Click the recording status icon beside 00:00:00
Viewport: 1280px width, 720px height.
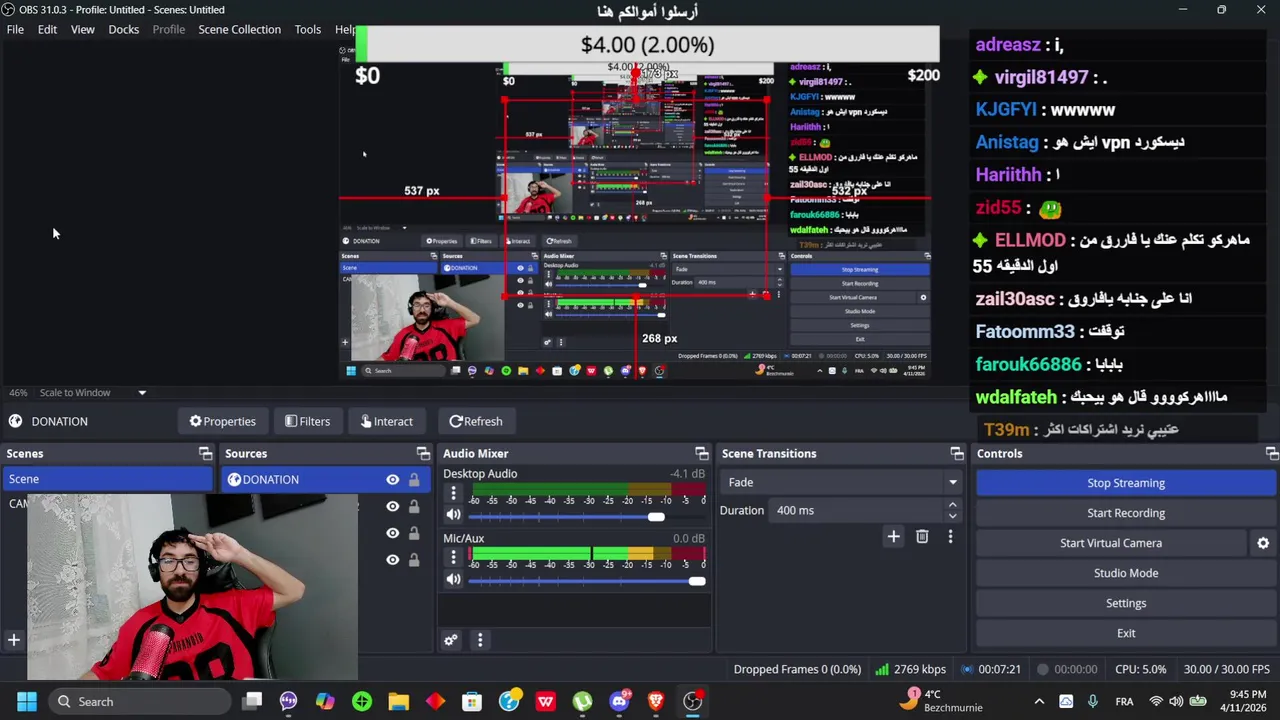pyautogui.click(x=1043, y=669)
